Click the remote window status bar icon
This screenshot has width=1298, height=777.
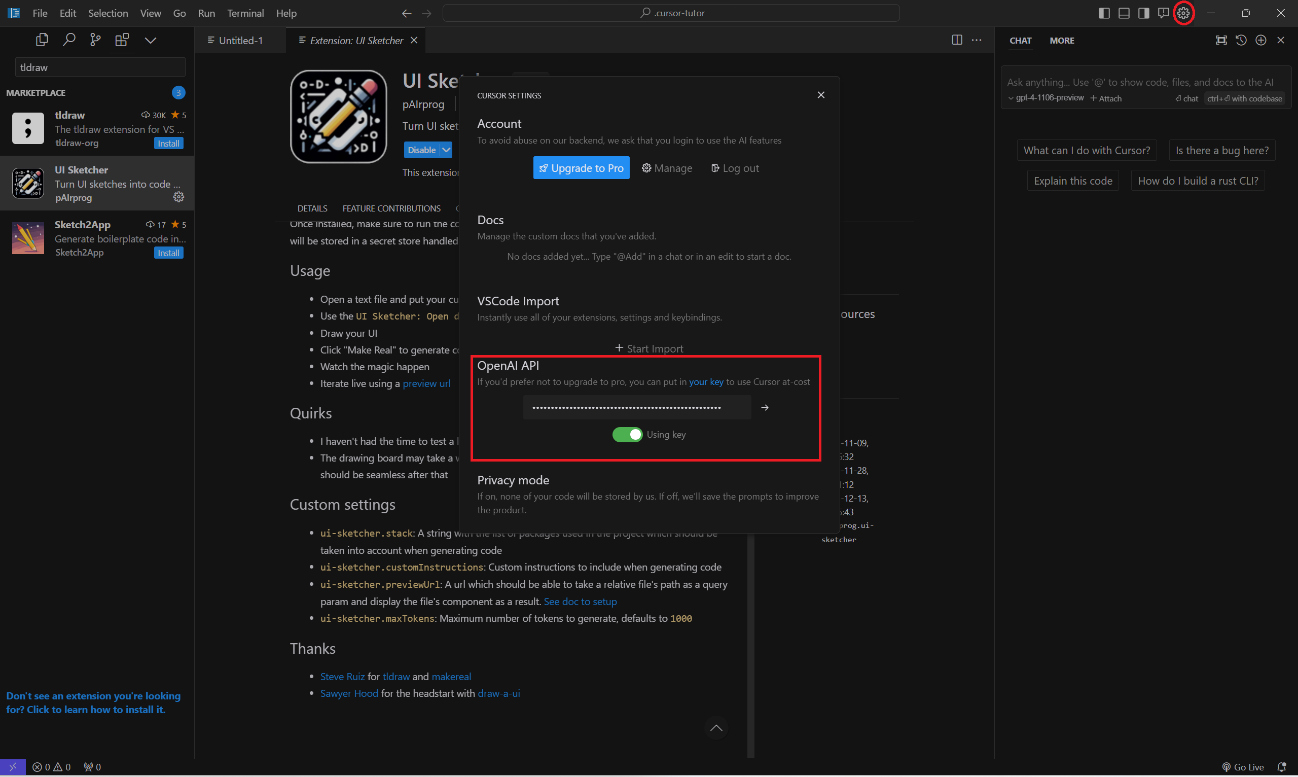point(12,767)
